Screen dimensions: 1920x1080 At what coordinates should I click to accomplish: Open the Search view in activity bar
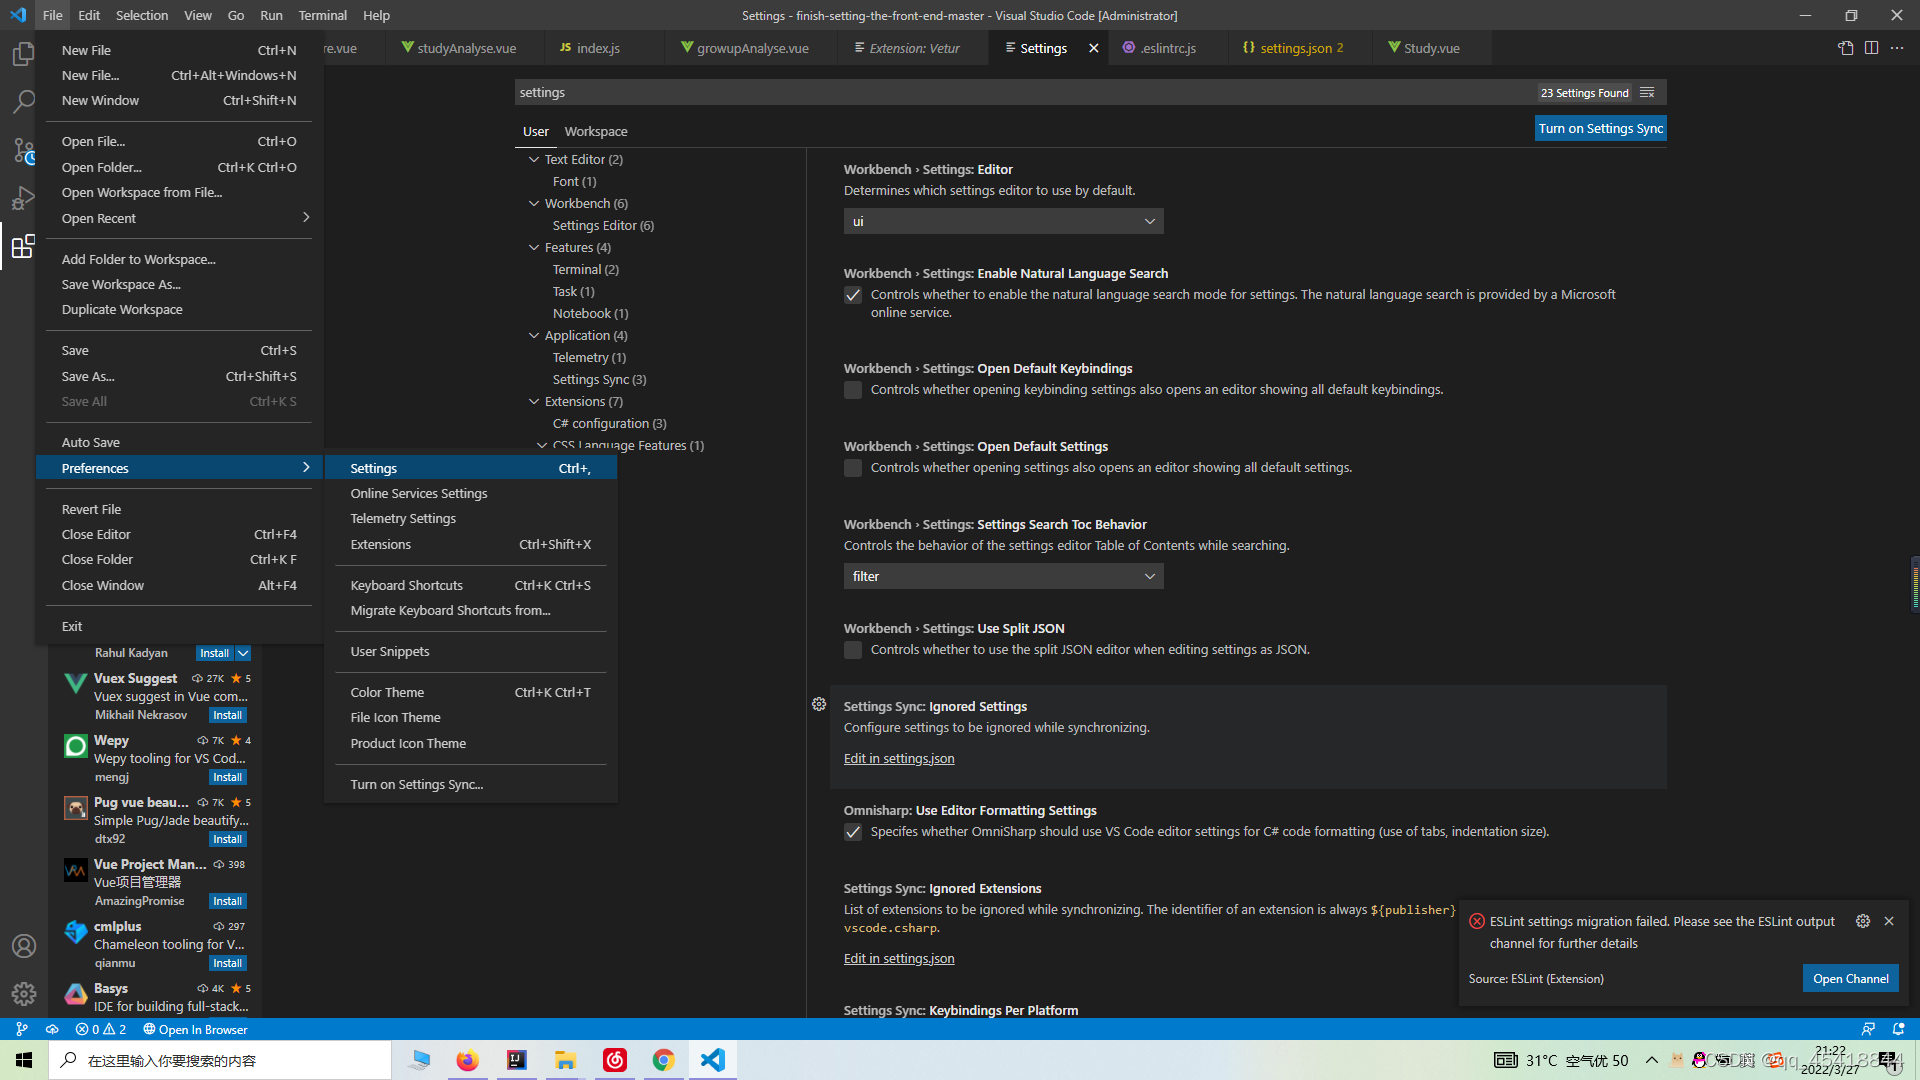[x=23, y=101]
